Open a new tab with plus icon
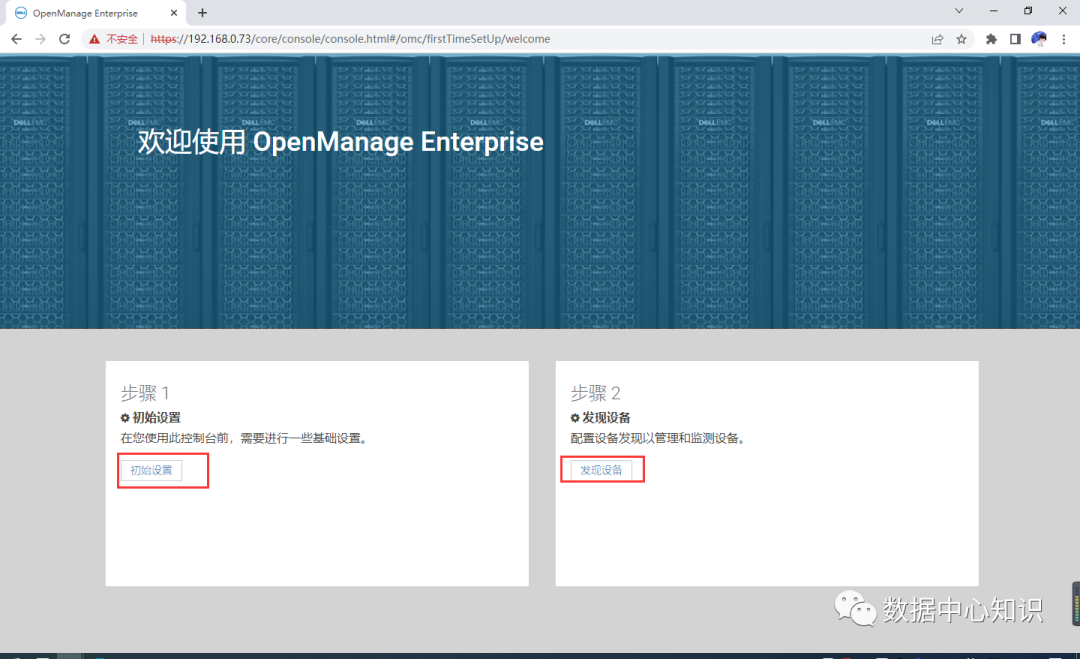 202,13
